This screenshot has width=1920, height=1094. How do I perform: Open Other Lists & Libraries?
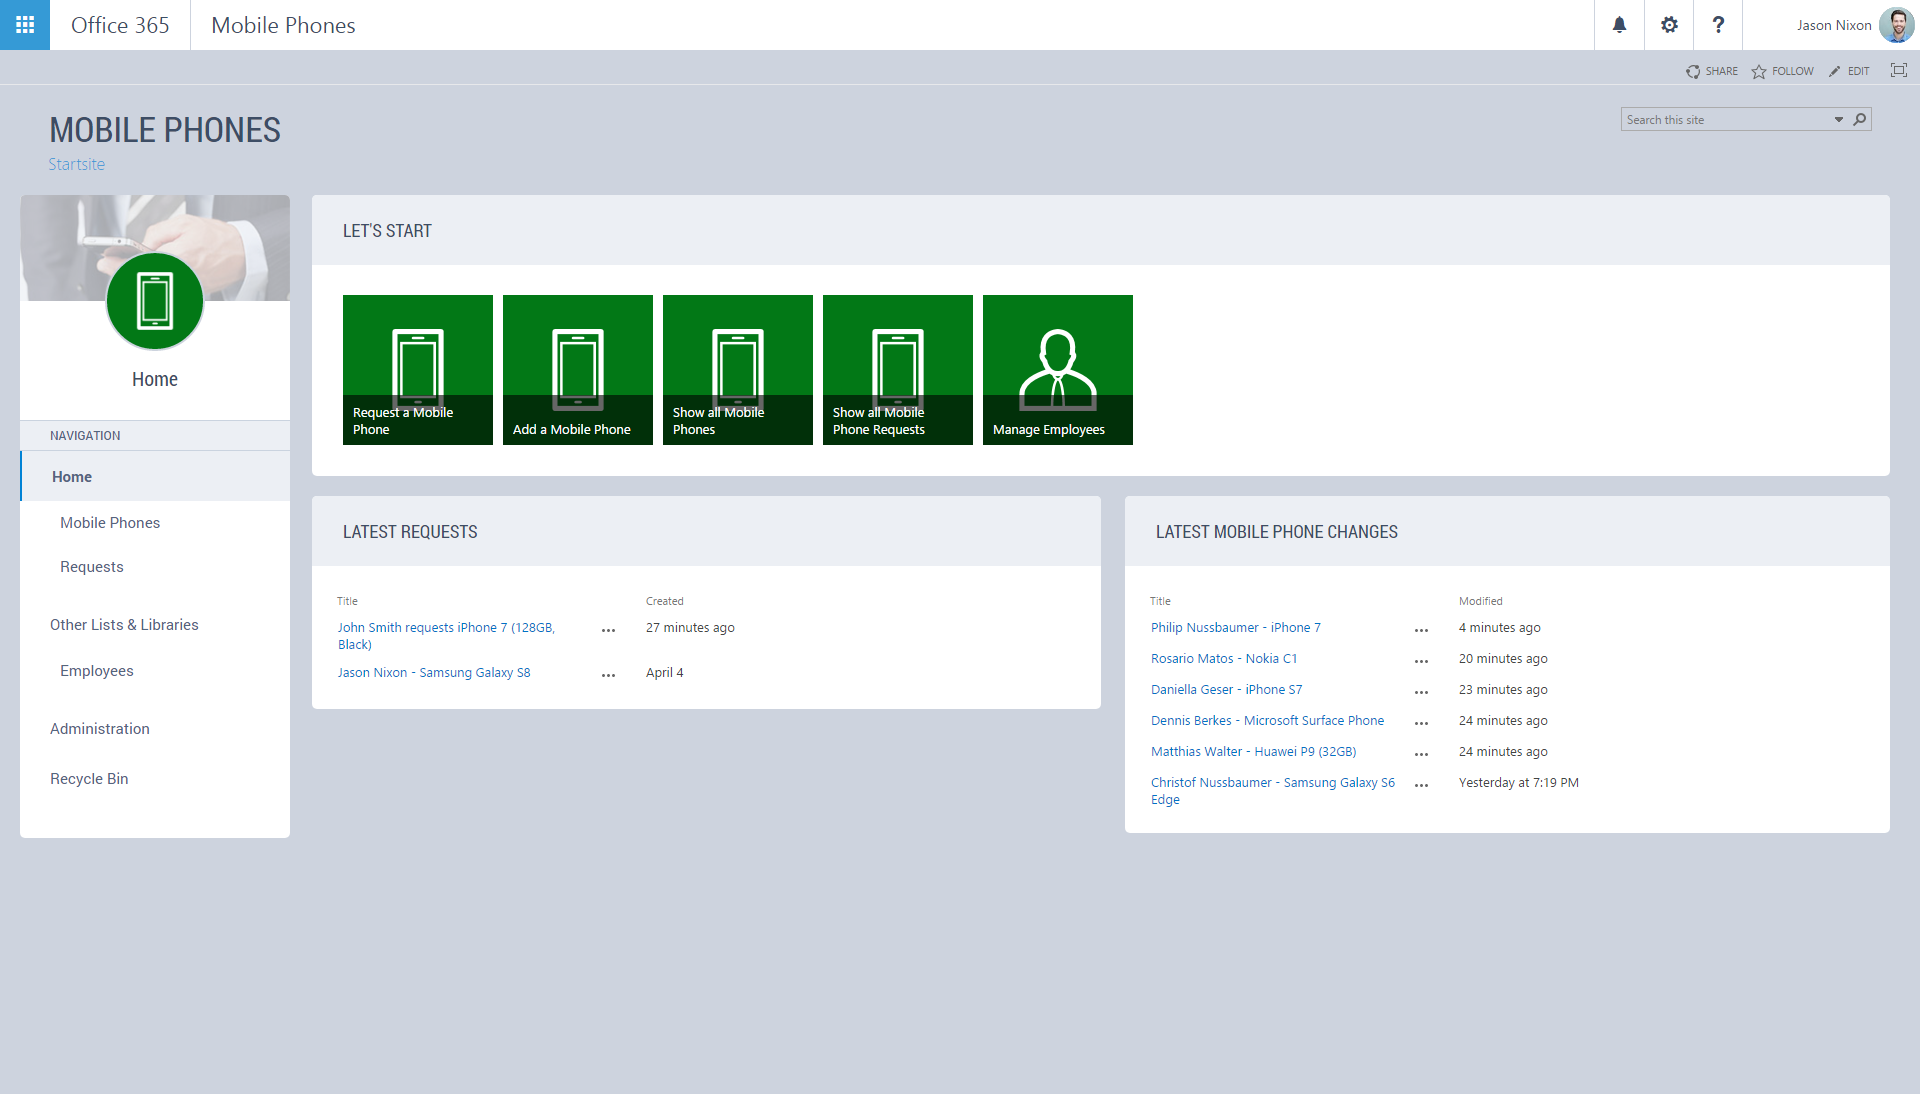[124, 625]
